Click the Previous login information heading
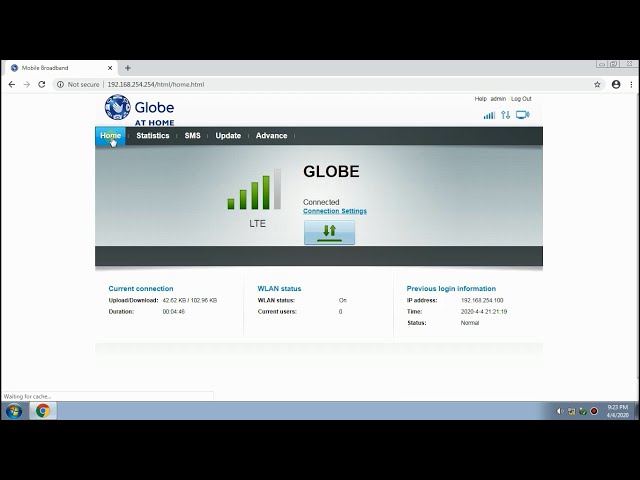 pos(451,289)
